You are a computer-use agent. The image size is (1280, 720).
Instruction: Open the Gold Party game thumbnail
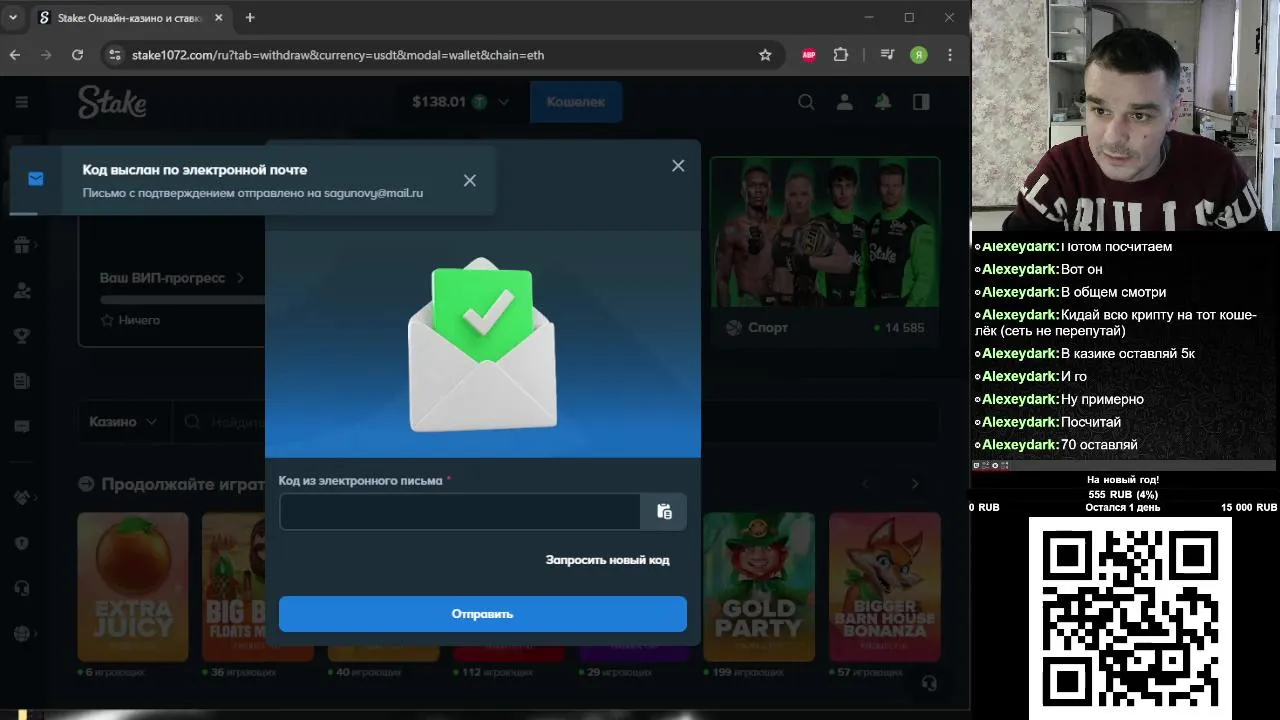click(x=759, y=587)
